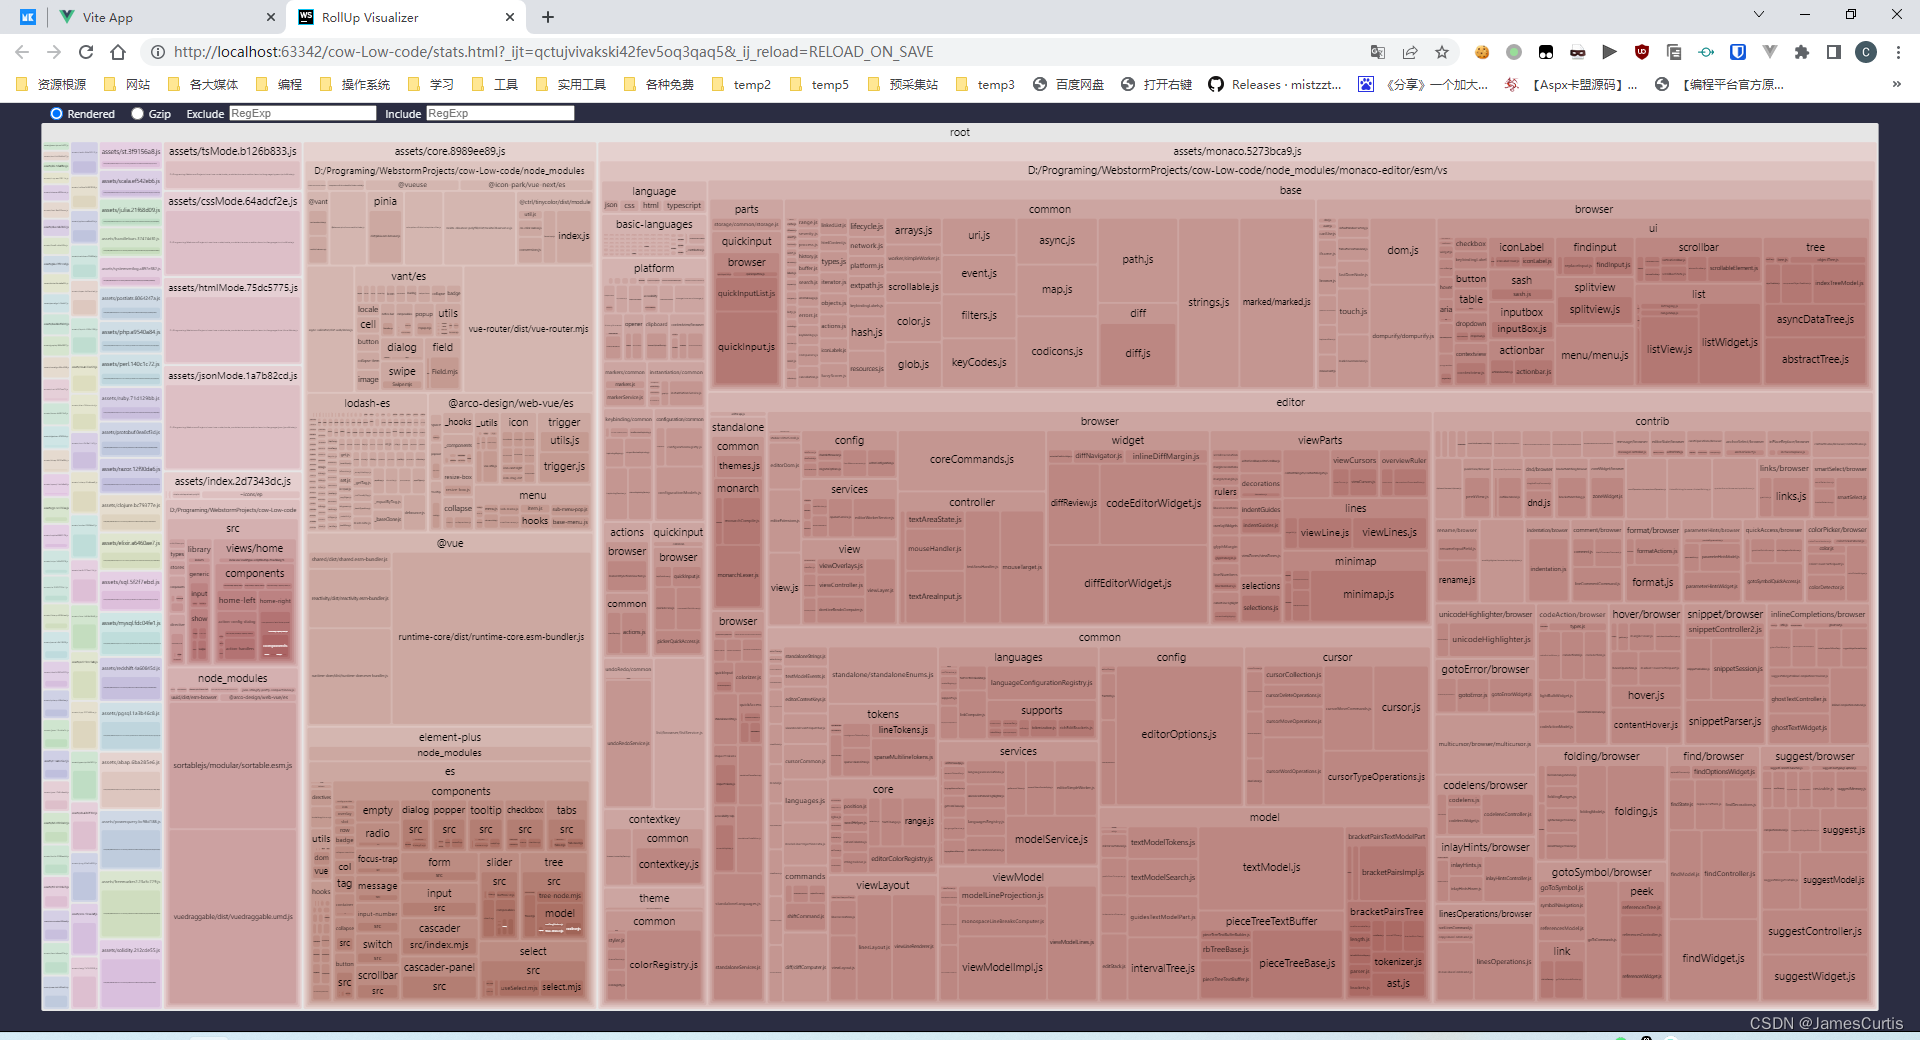Click the share icon in the address bar
The height and width of the screenshot is (1040, 1920).
[1408, 52]
